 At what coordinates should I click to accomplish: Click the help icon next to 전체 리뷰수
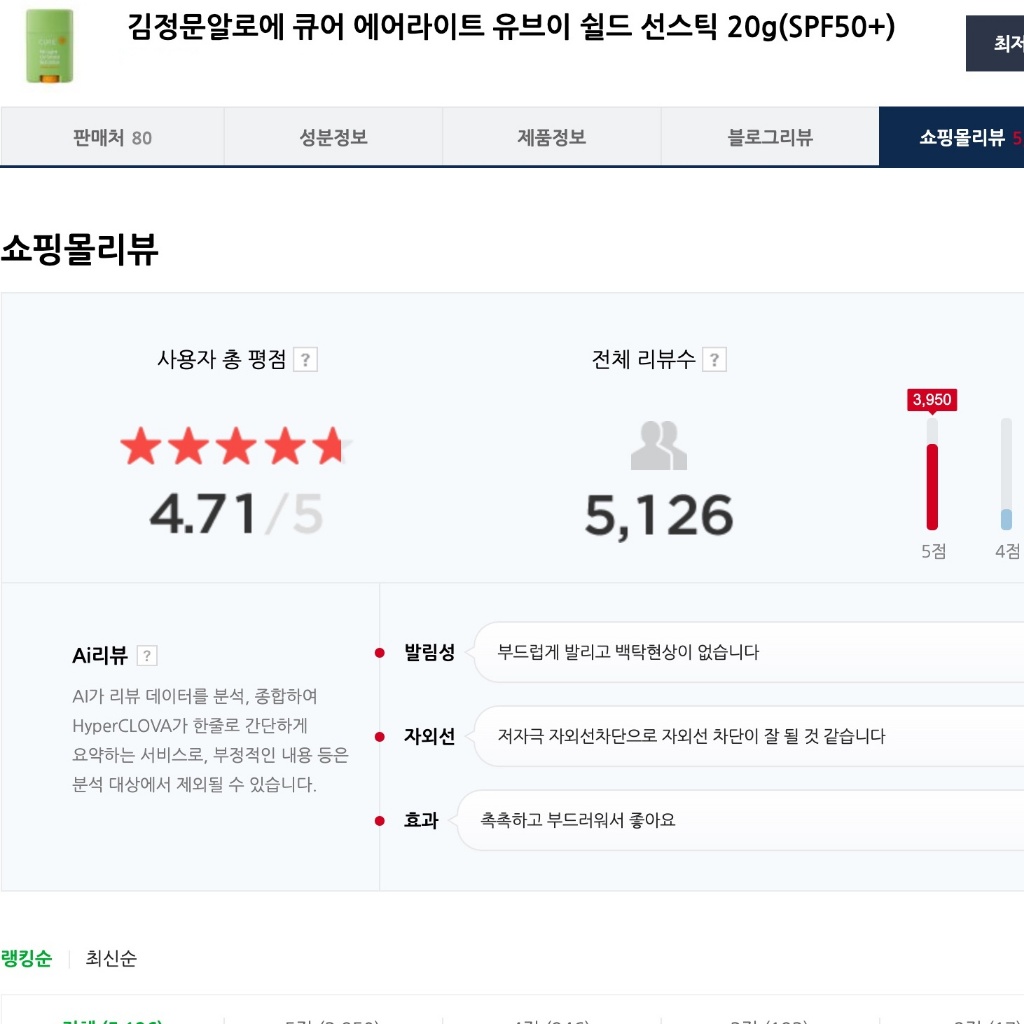714,360
